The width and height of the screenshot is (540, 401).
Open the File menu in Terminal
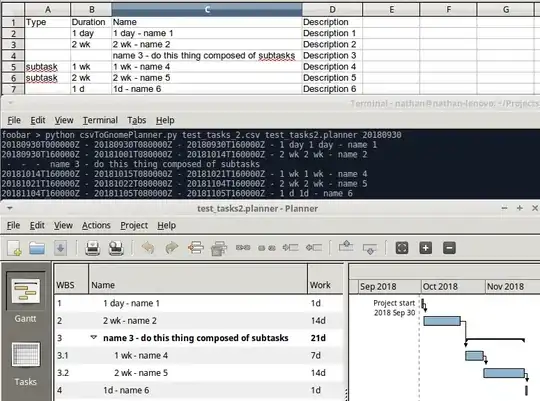pos(14,120)
